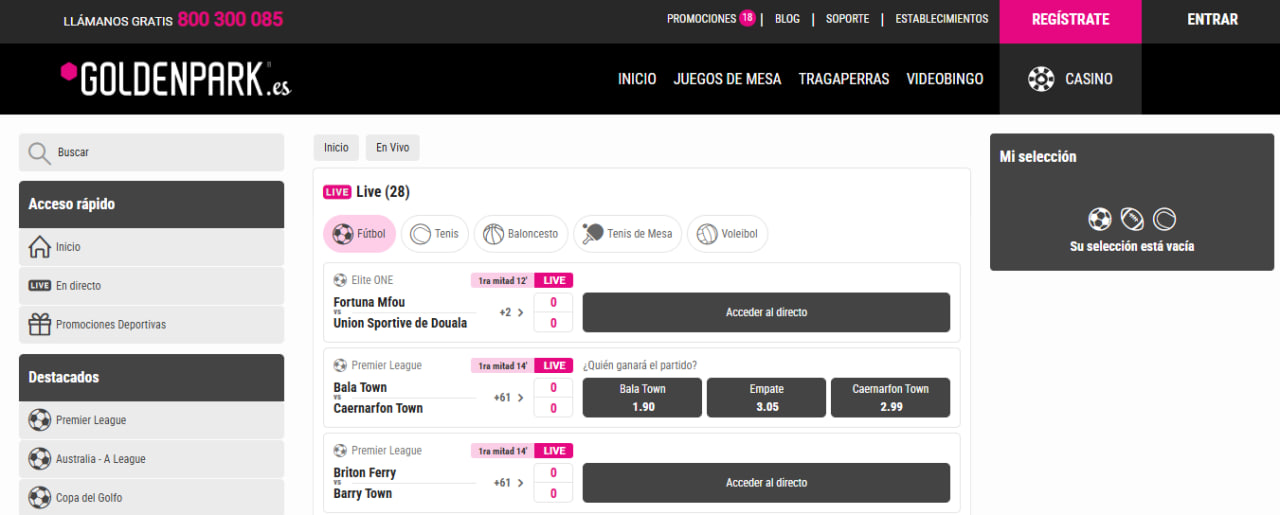Open En directo in Acceso rápido
This screenshot has width=1280, height=515.
(151, 286)
